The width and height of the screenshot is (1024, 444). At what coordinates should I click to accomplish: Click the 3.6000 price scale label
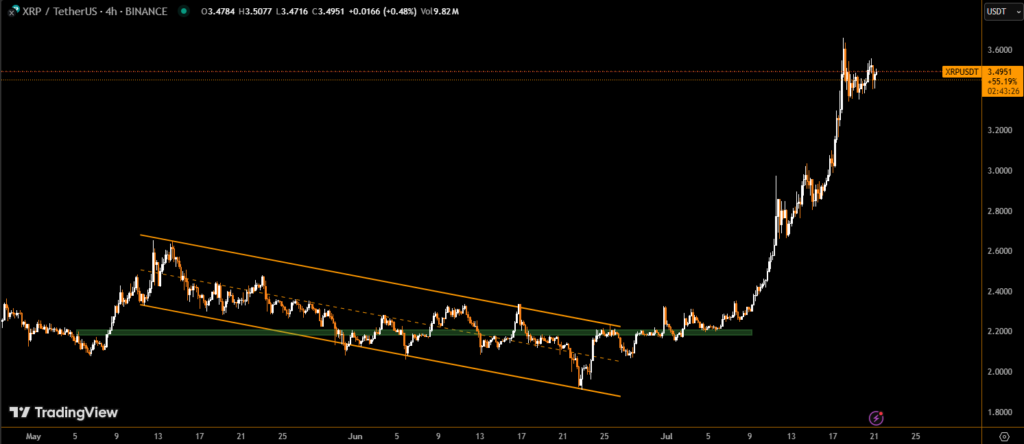(x=1001, y=50)
